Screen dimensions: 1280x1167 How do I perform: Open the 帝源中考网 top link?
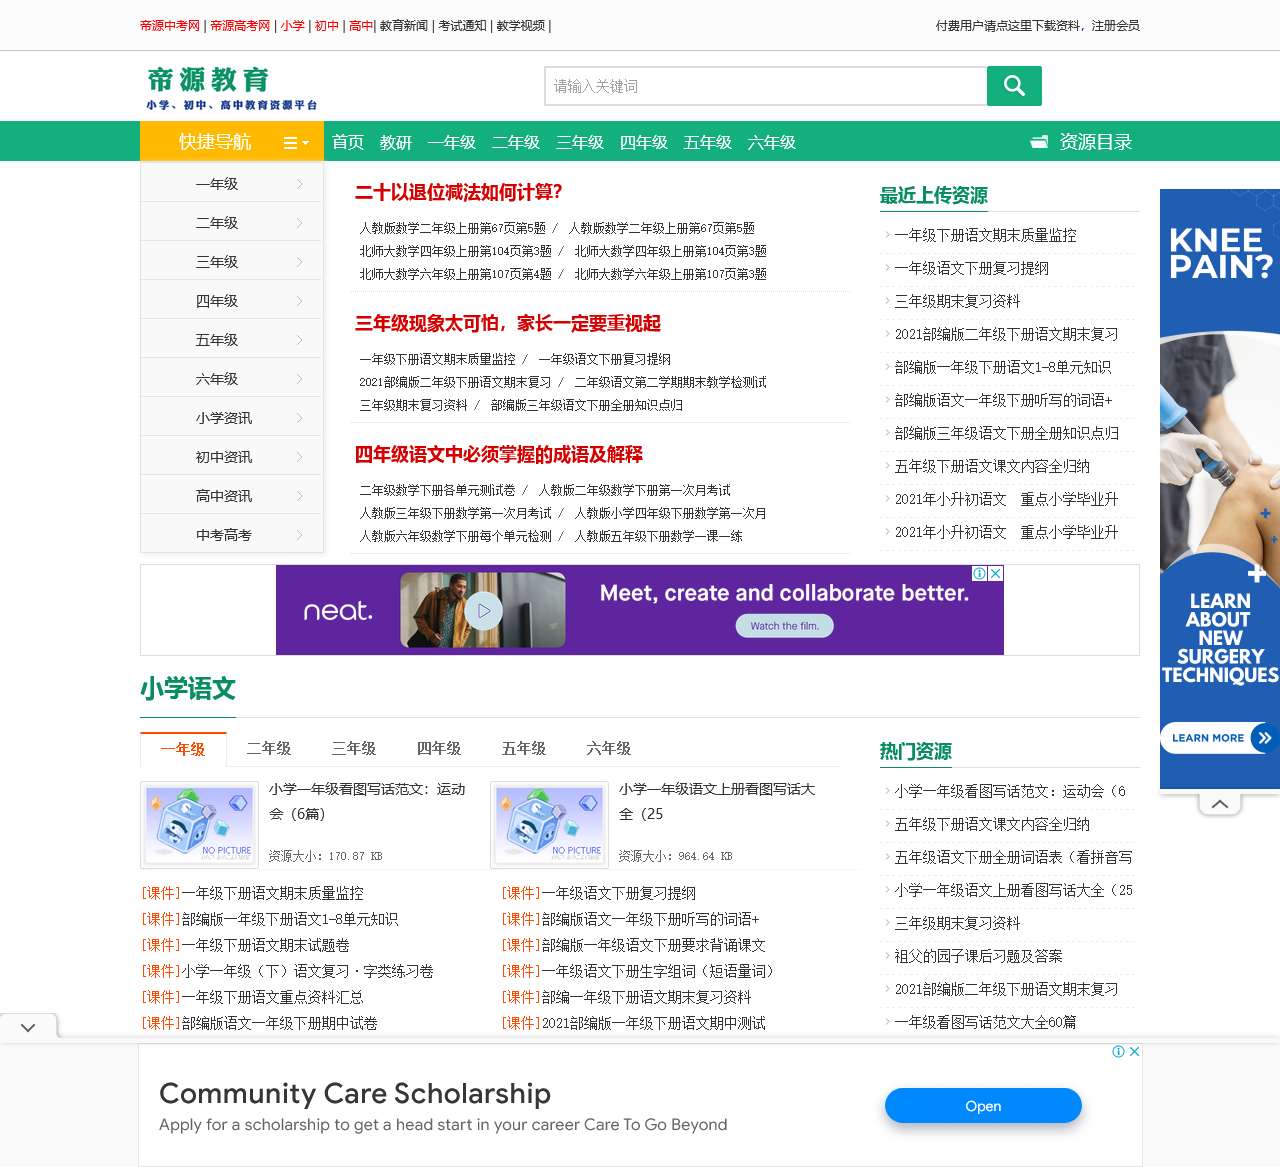(x=170, y=26)
